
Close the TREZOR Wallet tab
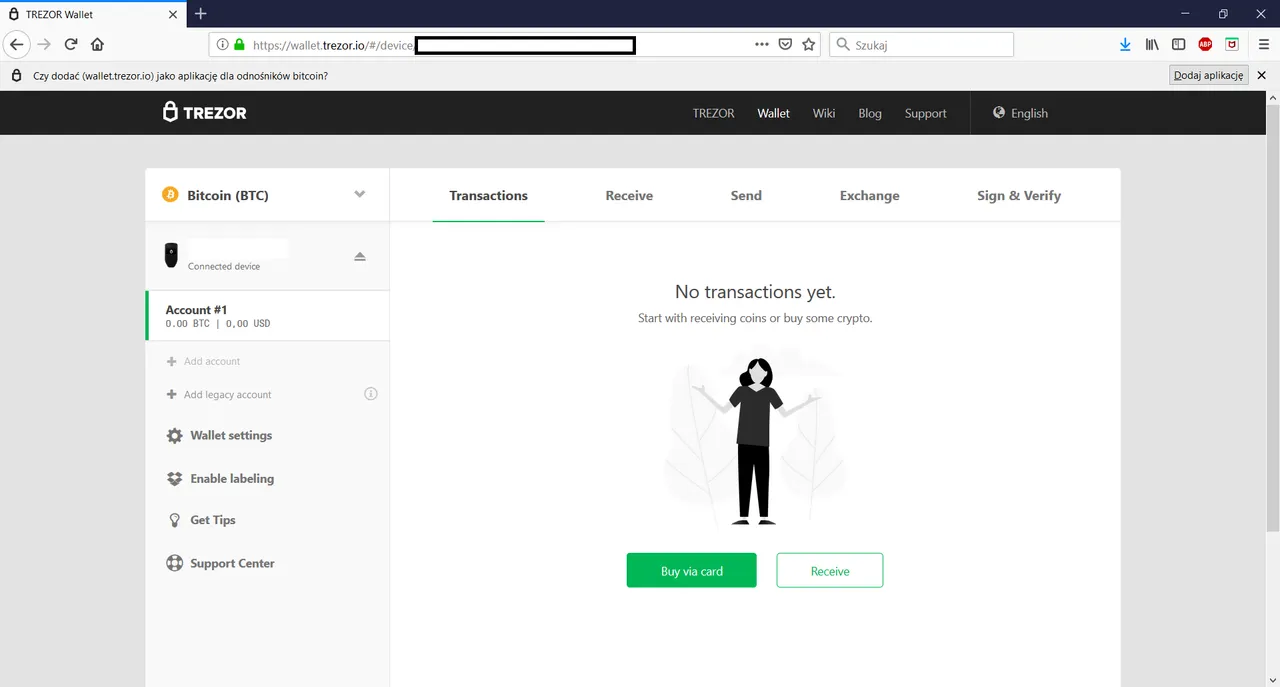[173, 14]
